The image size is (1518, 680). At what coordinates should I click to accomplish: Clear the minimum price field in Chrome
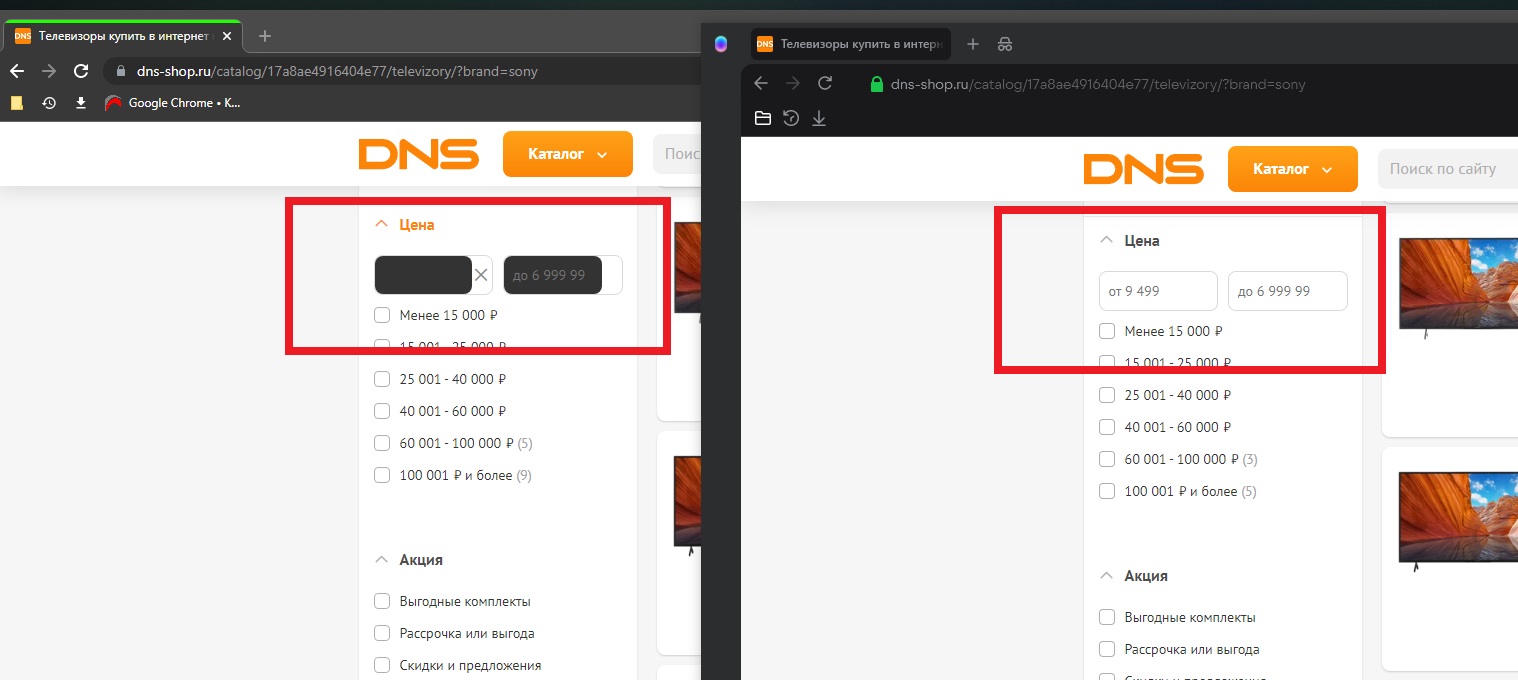[481, 275]
